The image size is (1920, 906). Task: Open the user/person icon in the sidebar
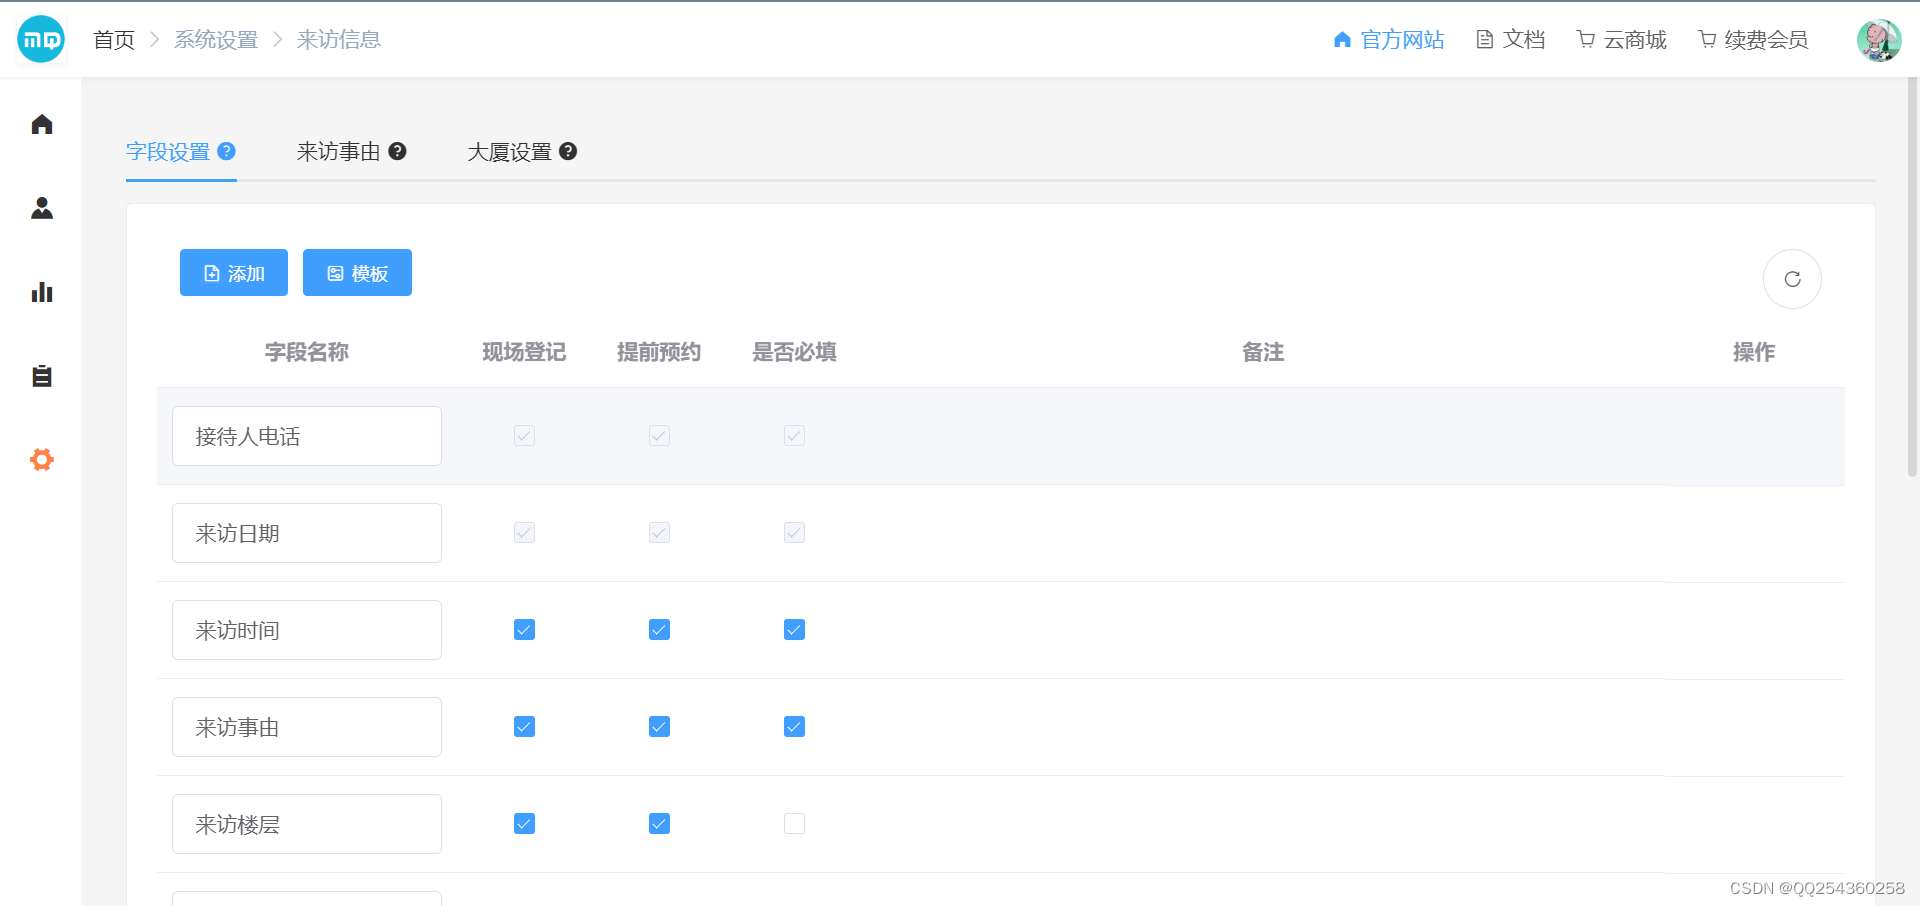[x=42, y=208]
